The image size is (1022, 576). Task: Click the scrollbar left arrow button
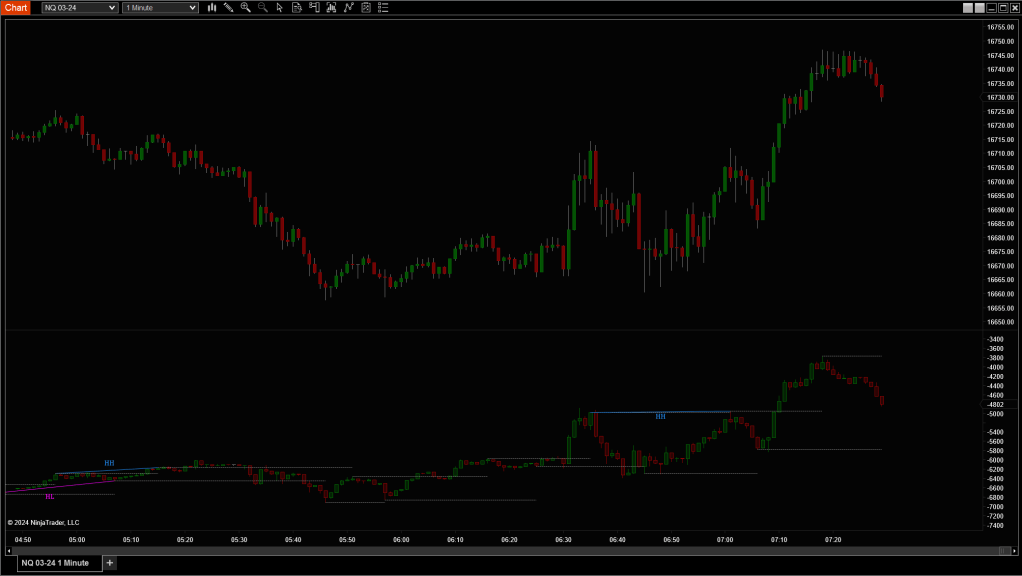pyautogui.click(x=9, y=550)
